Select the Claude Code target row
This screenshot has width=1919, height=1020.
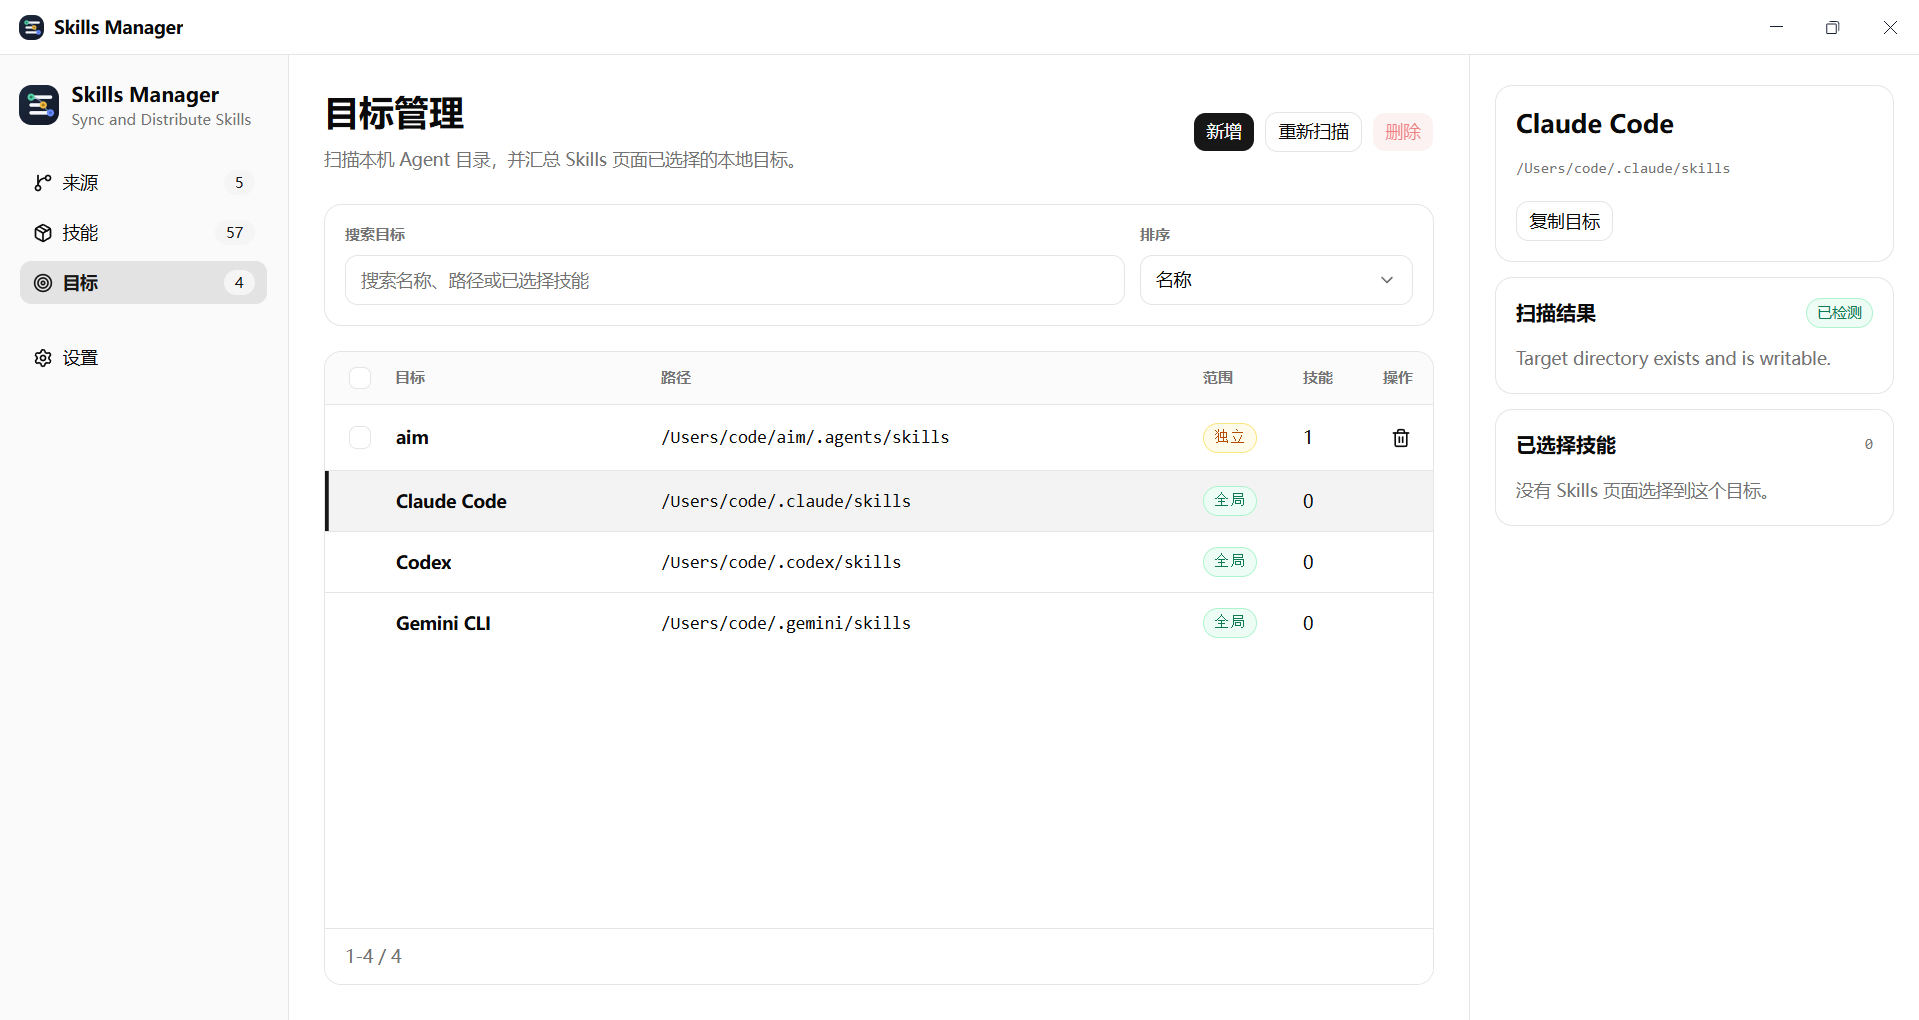(x=879, y=501)
